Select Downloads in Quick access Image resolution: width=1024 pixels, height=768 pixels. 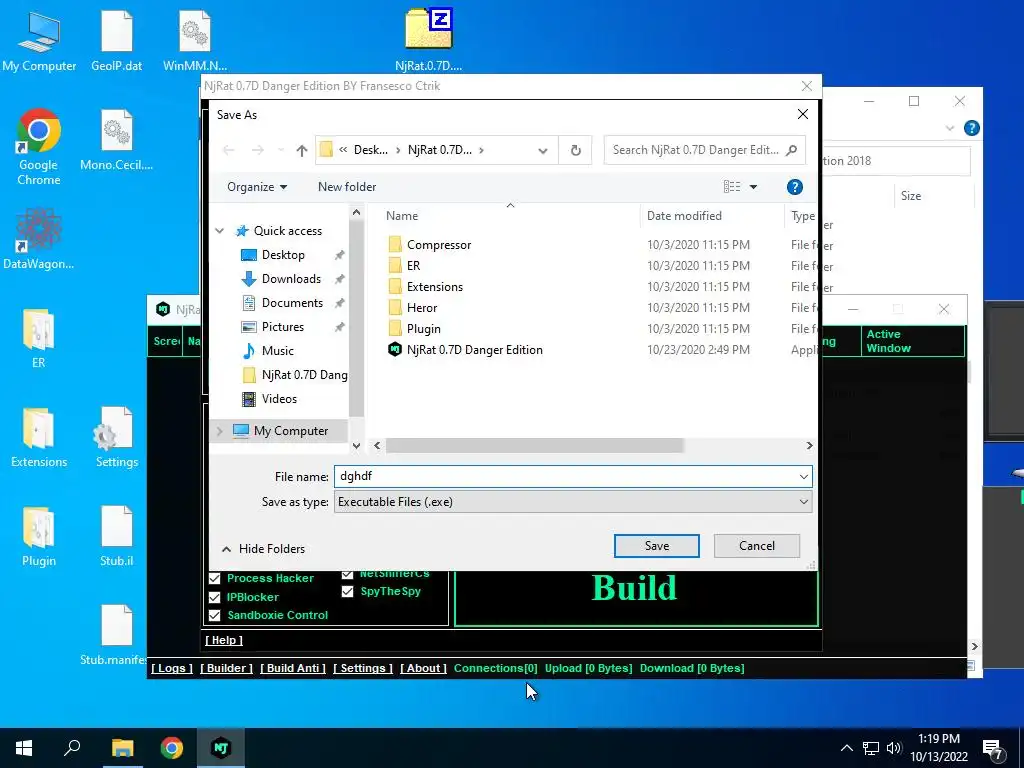click(x=291, y=280)
